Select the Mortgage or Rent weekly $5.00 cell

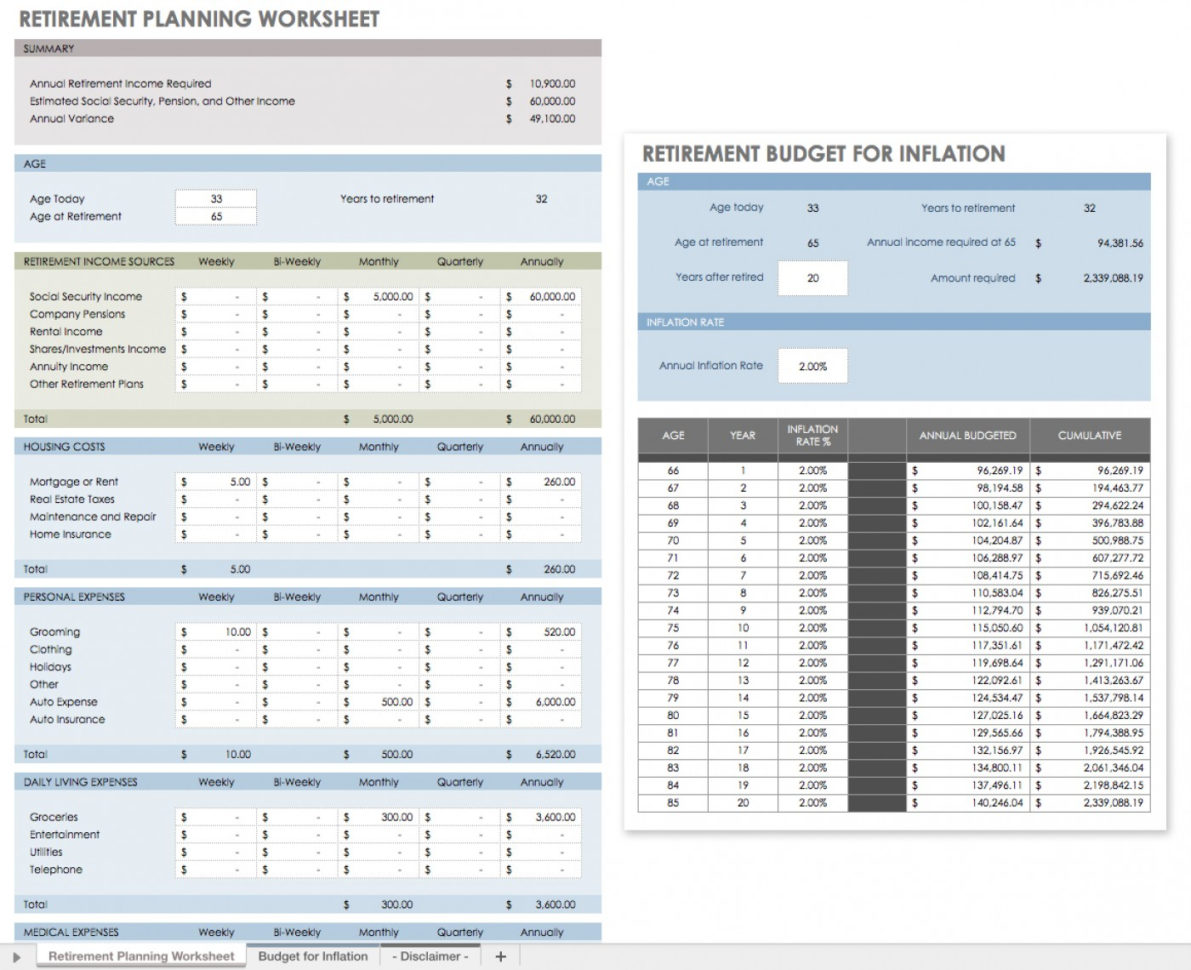217,481
